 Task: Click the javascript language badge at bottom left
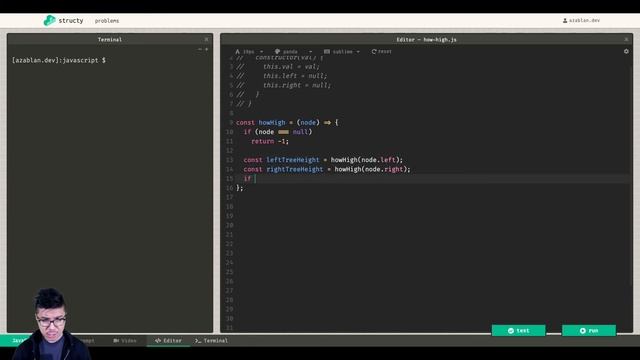[x=18, y=340]
